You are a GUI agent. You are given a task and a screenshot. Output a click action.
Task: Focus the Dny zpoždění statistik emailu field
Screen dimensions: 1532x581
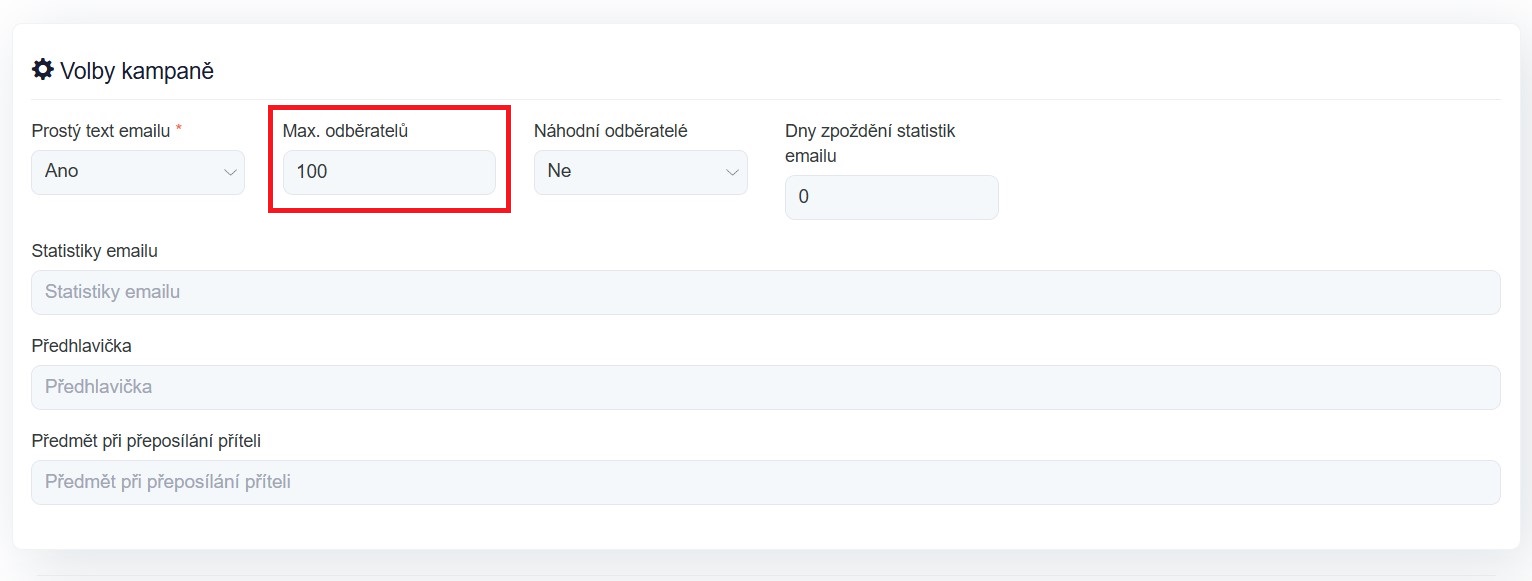click(892, 197)
